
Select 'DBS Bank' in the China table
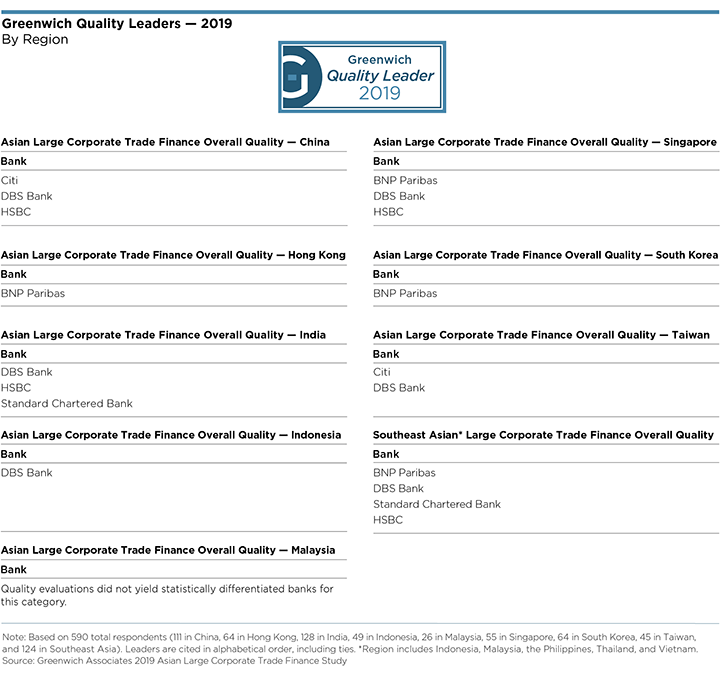(27, 196)
